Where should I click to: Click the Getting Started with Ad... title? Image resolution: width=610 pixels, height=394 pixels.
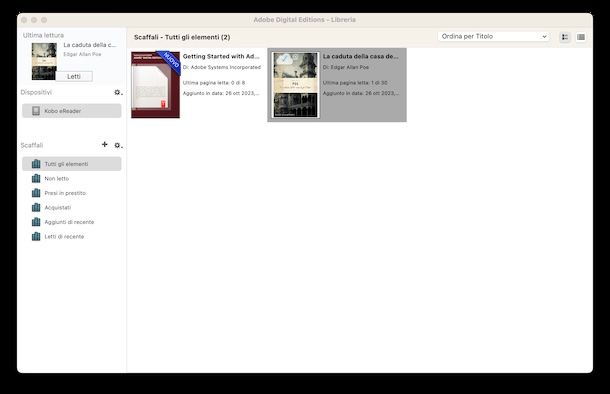click(x=221, y=56)
